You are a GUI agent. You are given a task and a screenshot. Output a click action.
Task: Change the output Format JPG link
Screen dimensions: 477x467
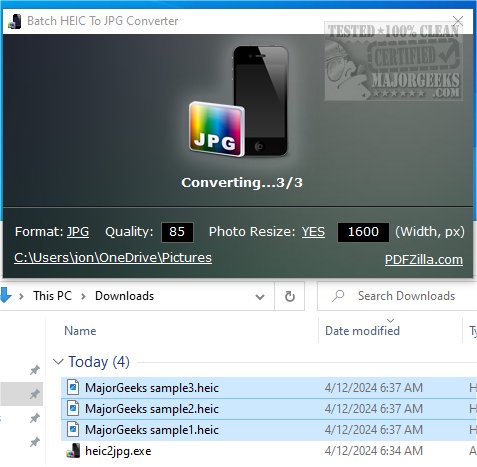(78, 232)
